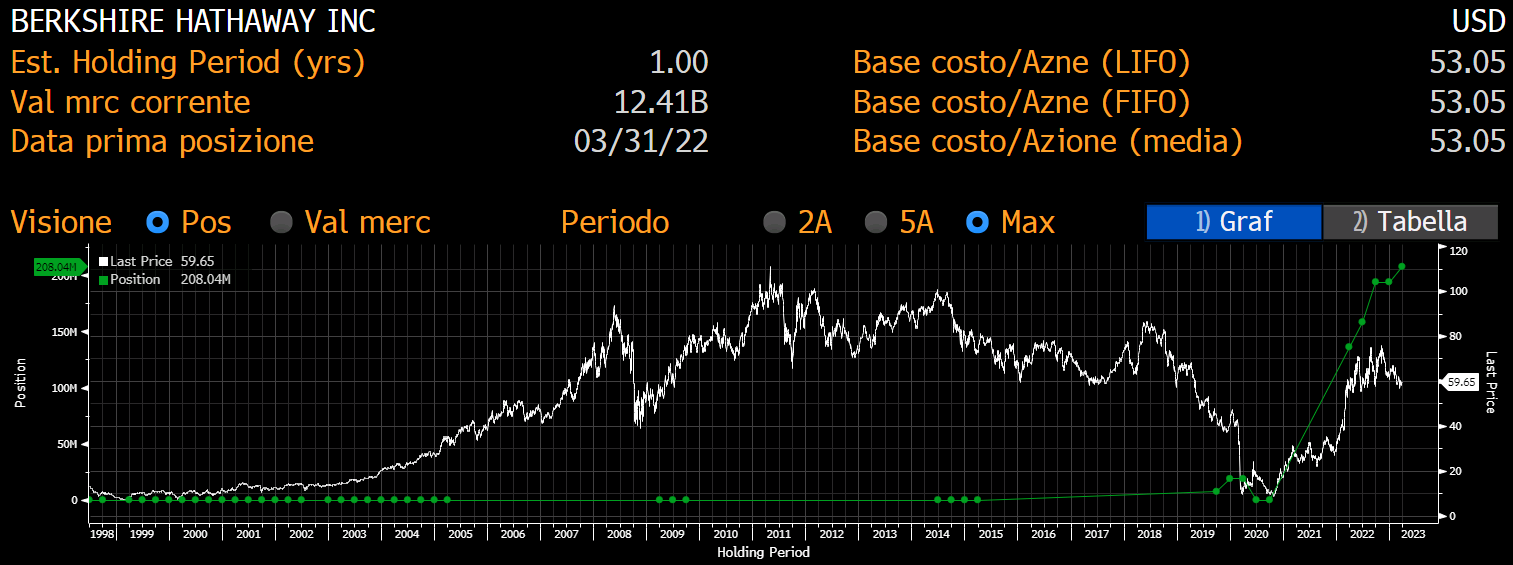This screenshot has height=565, width=1513.
Task: Click the green 208.04M position flag
Action: (x=60, y=267)
